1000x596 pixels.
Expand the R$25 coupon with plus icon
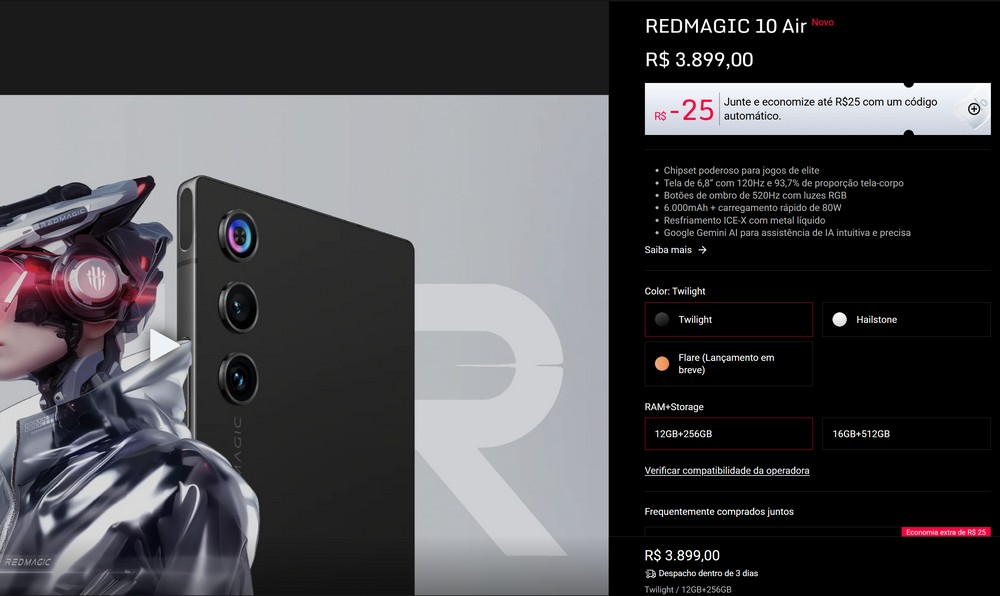[974, 109]
